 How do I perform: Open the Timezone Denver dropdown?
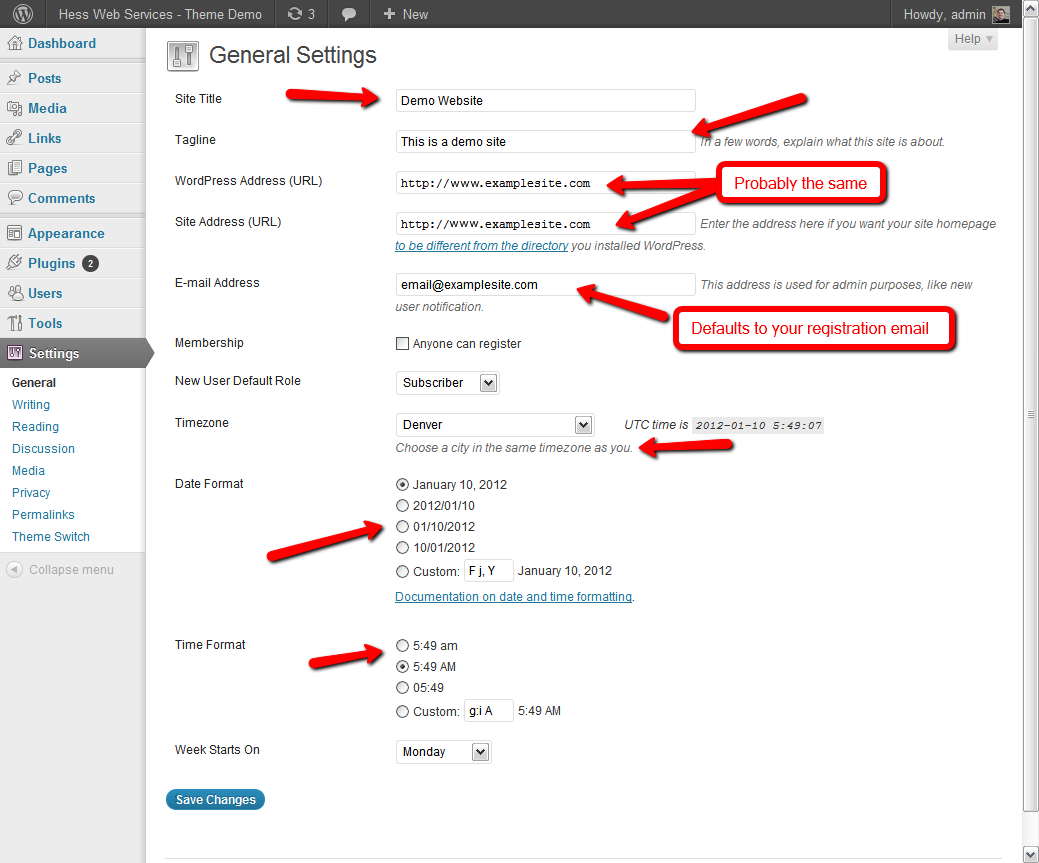pyautogui.click(x=495, y=425)
